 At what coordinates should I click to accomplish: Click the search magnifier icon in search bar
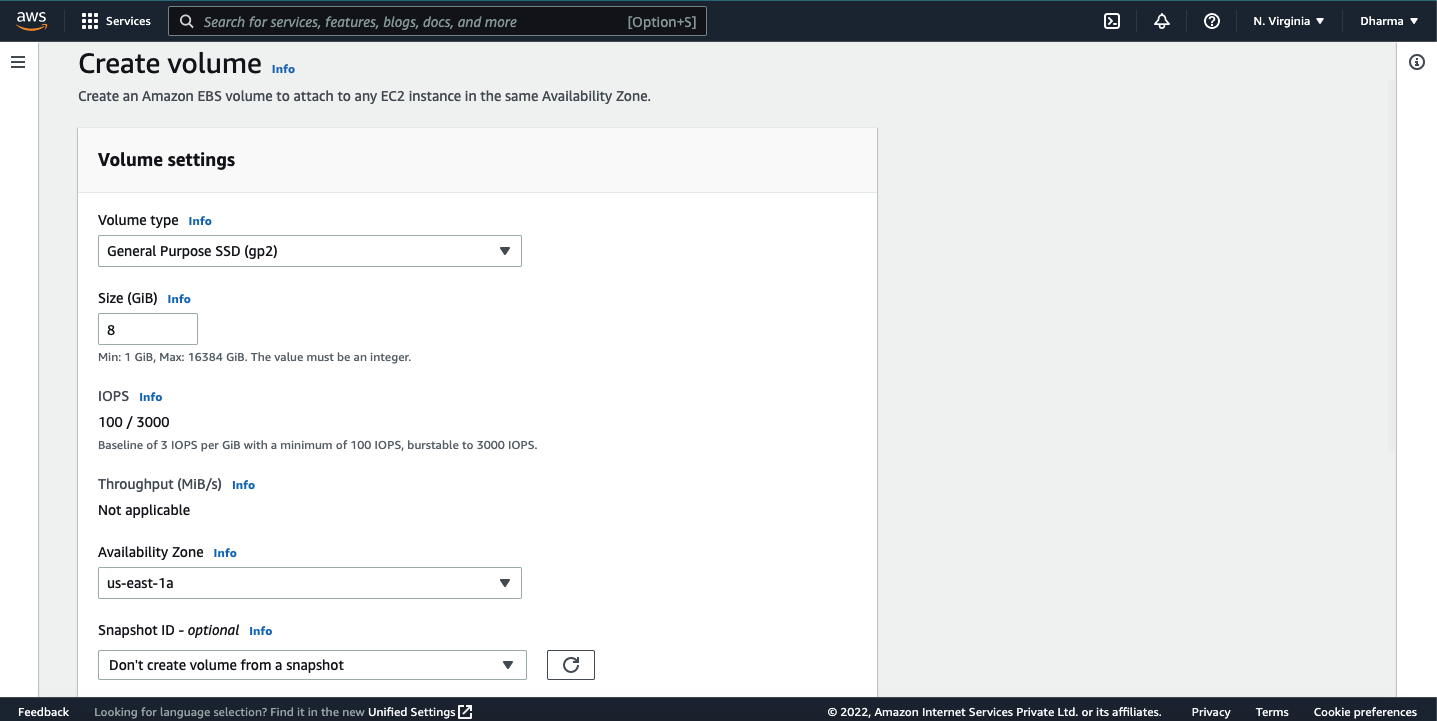click(187, 21)
